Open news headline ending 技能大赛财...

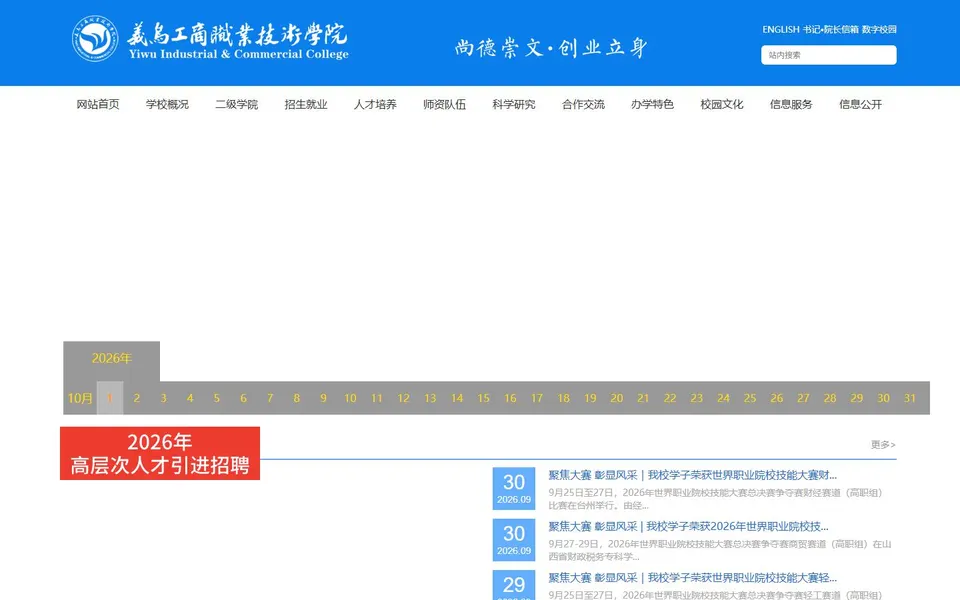click(692, 475)
